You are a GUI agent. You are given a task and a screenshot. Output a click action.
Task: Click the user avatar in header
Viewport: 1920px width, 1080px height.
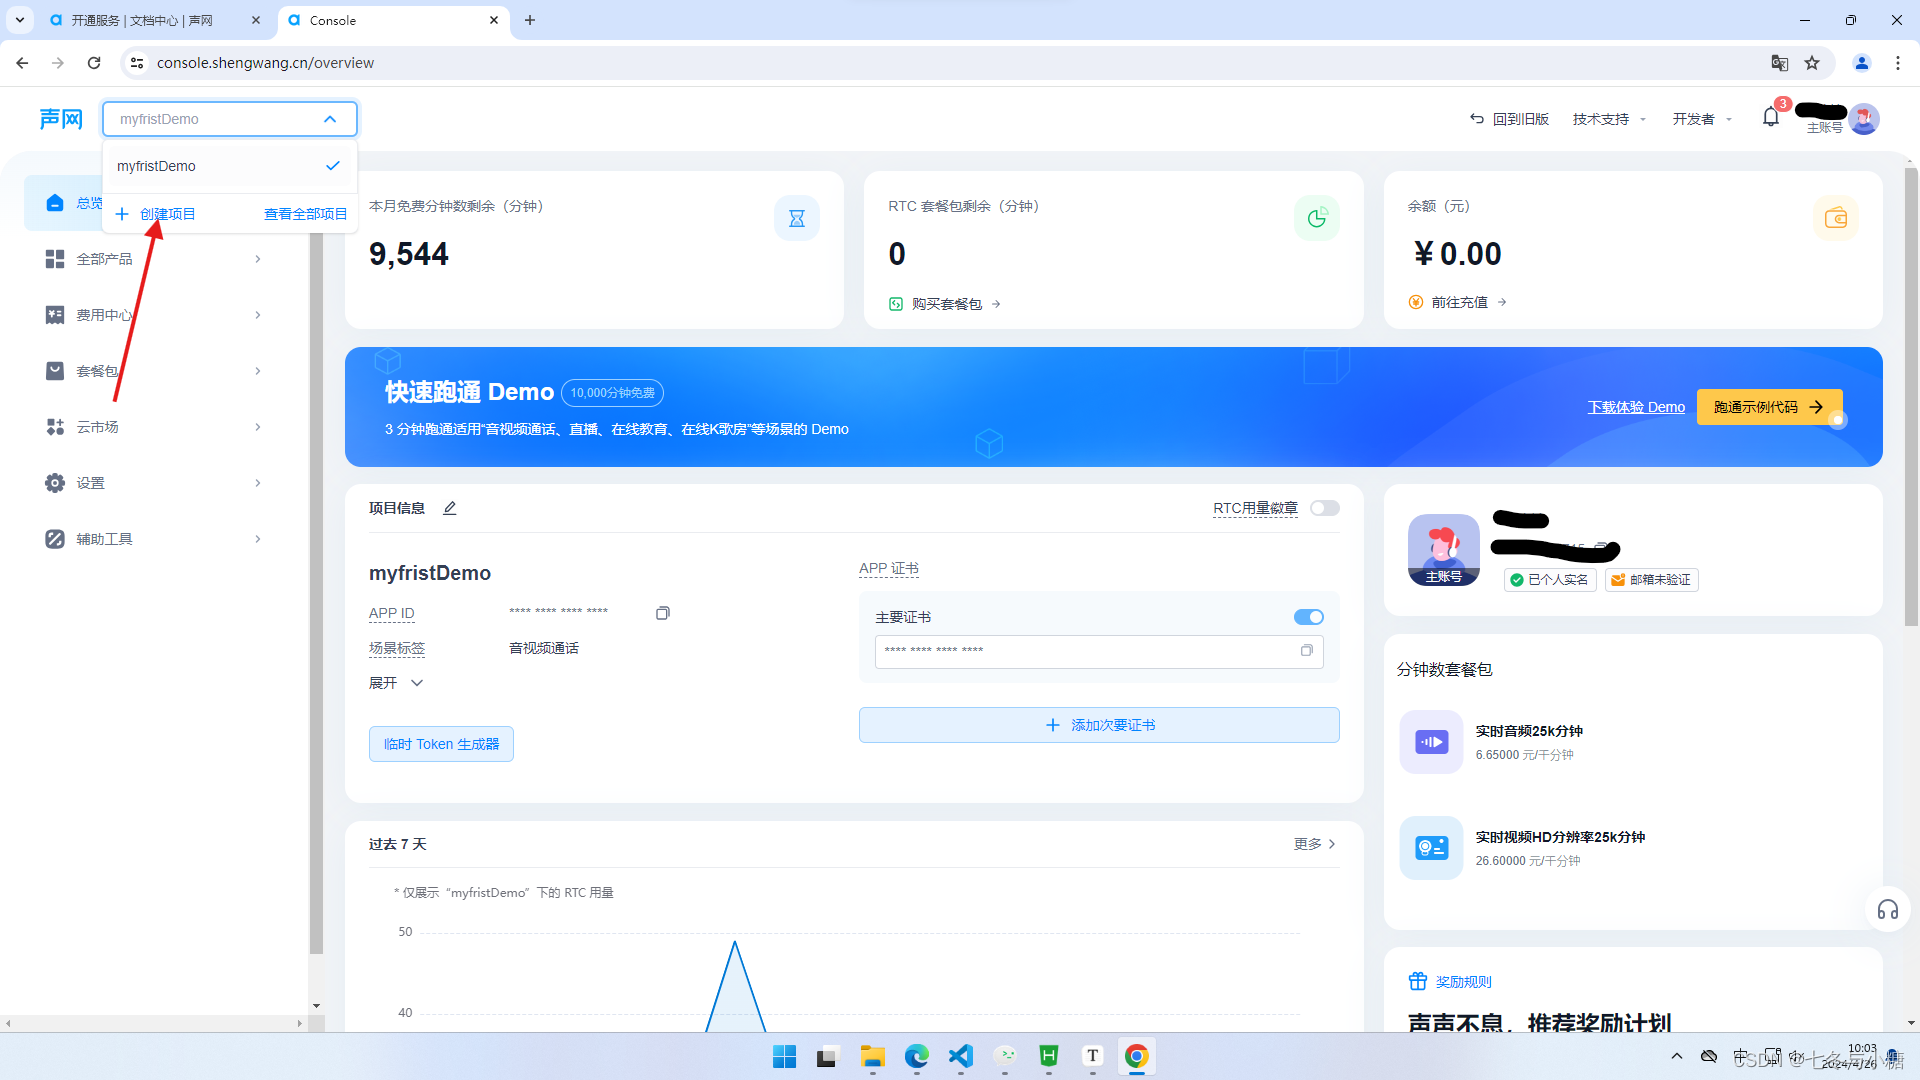[1864, 119]
